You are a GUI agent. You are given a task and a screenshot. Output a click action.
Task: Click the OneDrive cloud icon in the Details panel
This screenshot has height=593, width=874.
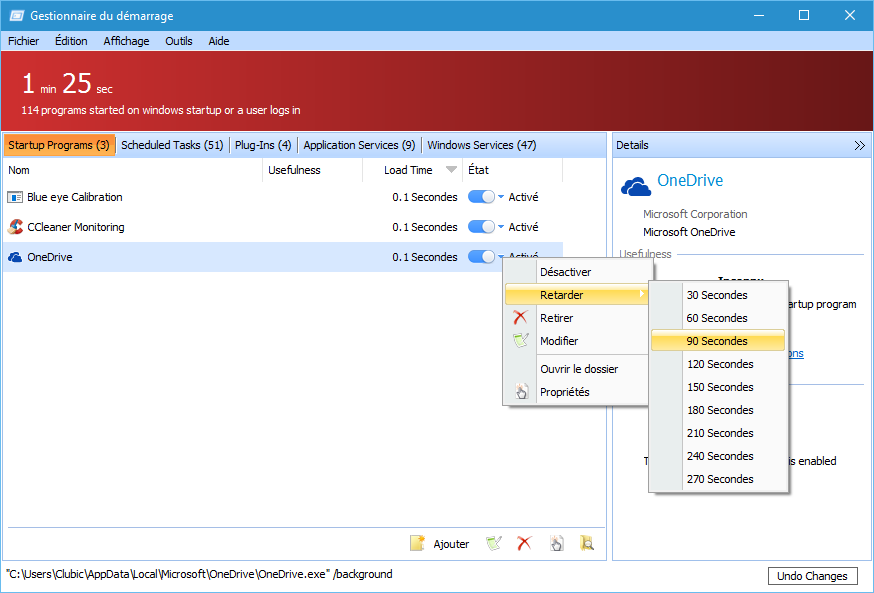pos(636,185)
